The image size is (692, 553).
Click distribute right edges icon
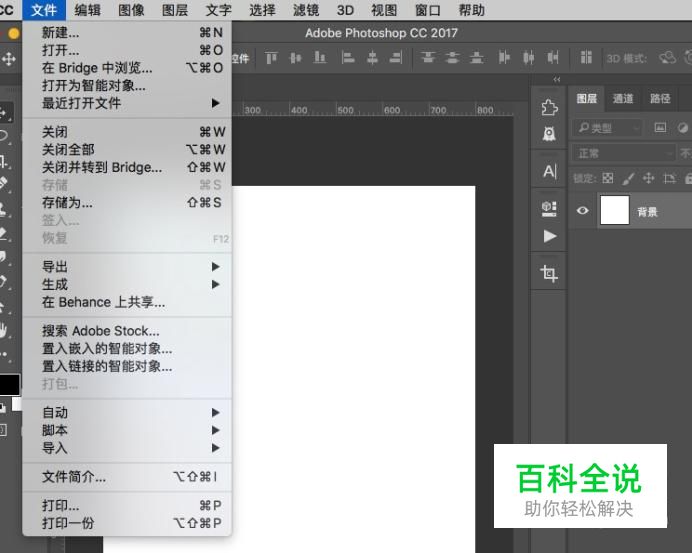(553, 57)
